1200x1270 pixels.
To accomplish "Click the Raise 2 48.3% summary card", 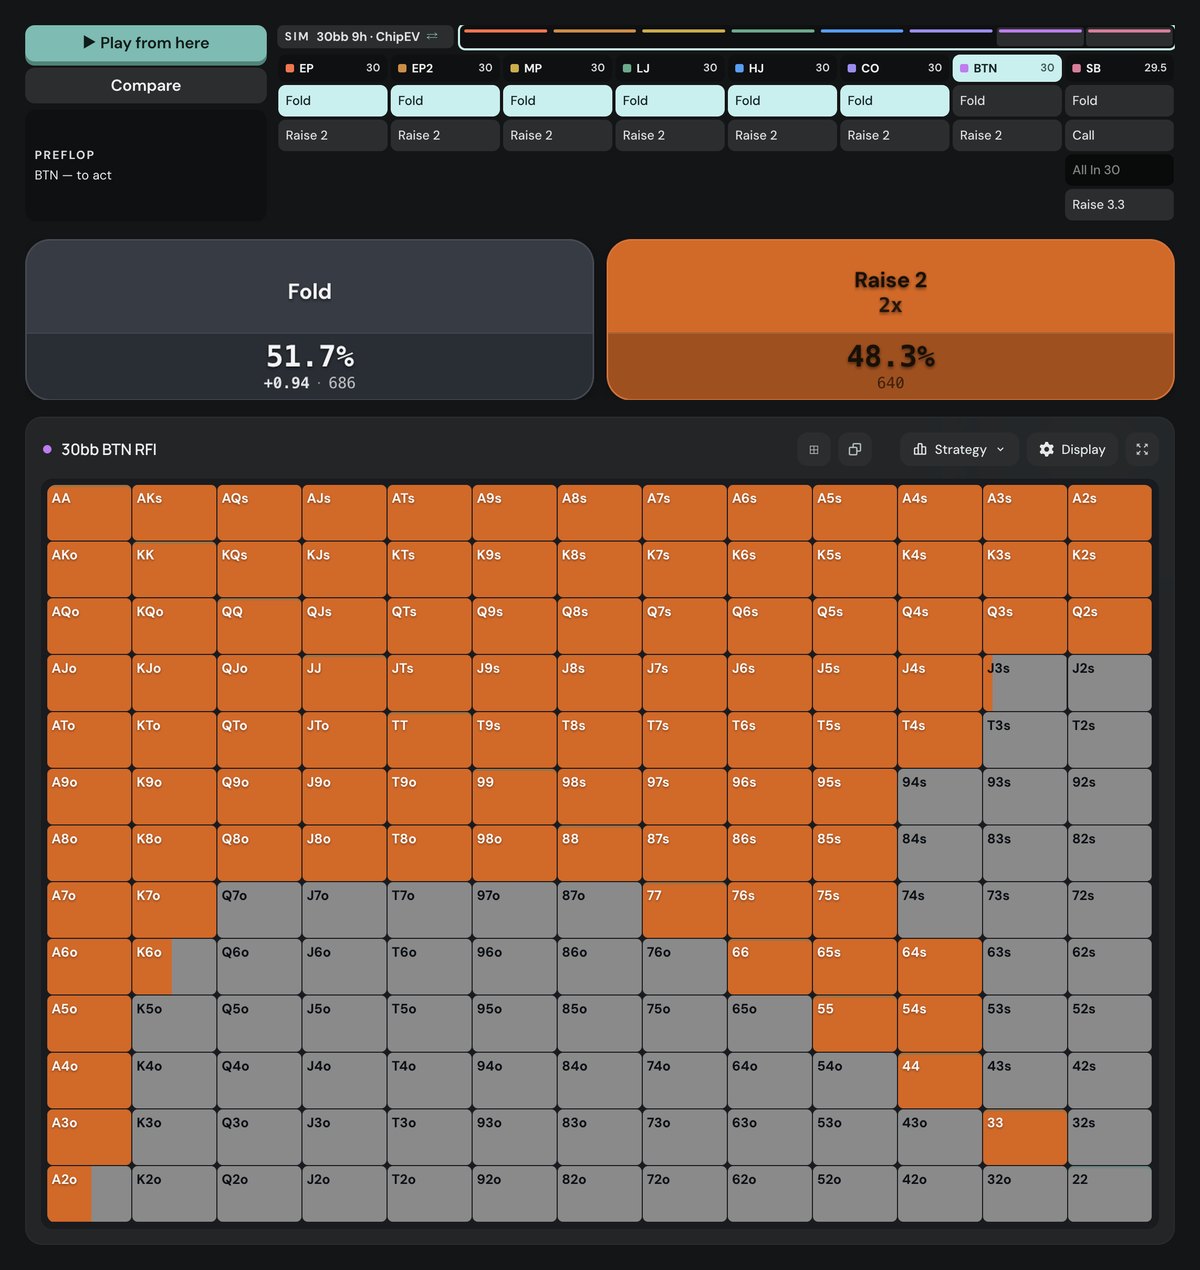I will [890, 320].
